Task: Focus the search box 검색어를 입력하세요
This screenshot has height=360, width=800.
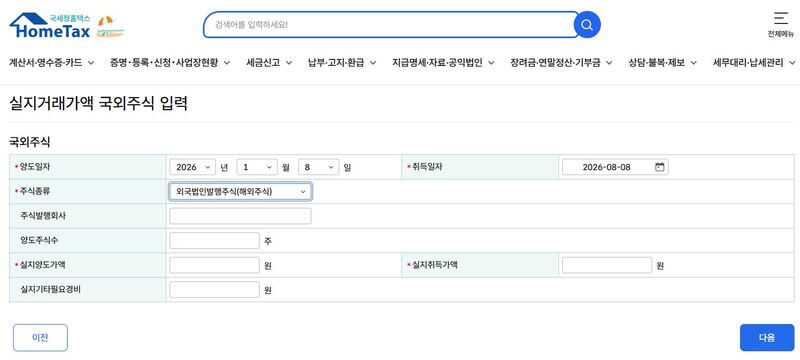Action: 391,24
